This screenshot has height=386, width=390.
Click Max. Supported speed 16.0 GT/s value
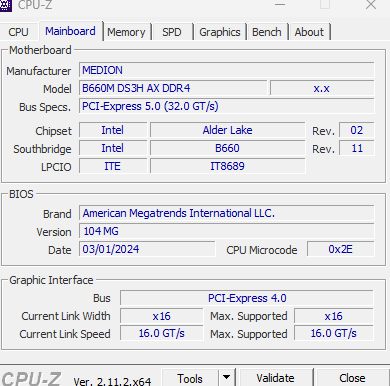coord(334,333)
